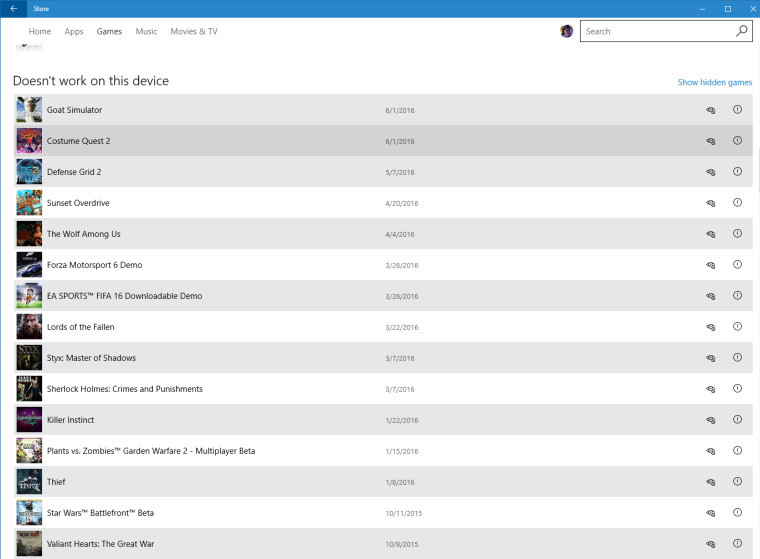The image size is (760, 559).
Task: Hide Goat Simulator using its eye icon
Action: (711, 110)
